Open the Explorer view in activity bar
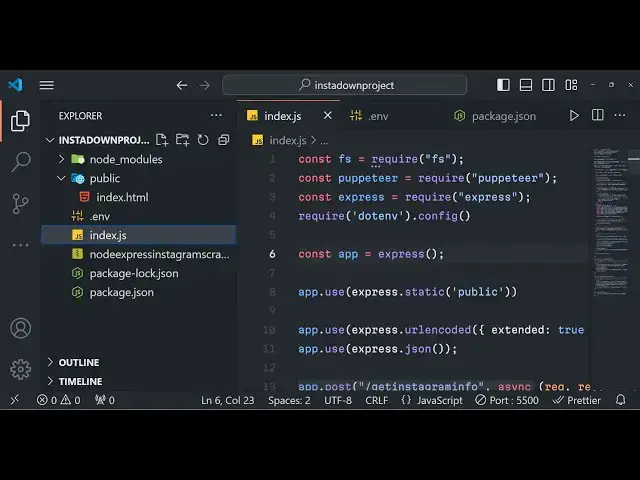This screenshot has height=480, width=640. (20, 121)
